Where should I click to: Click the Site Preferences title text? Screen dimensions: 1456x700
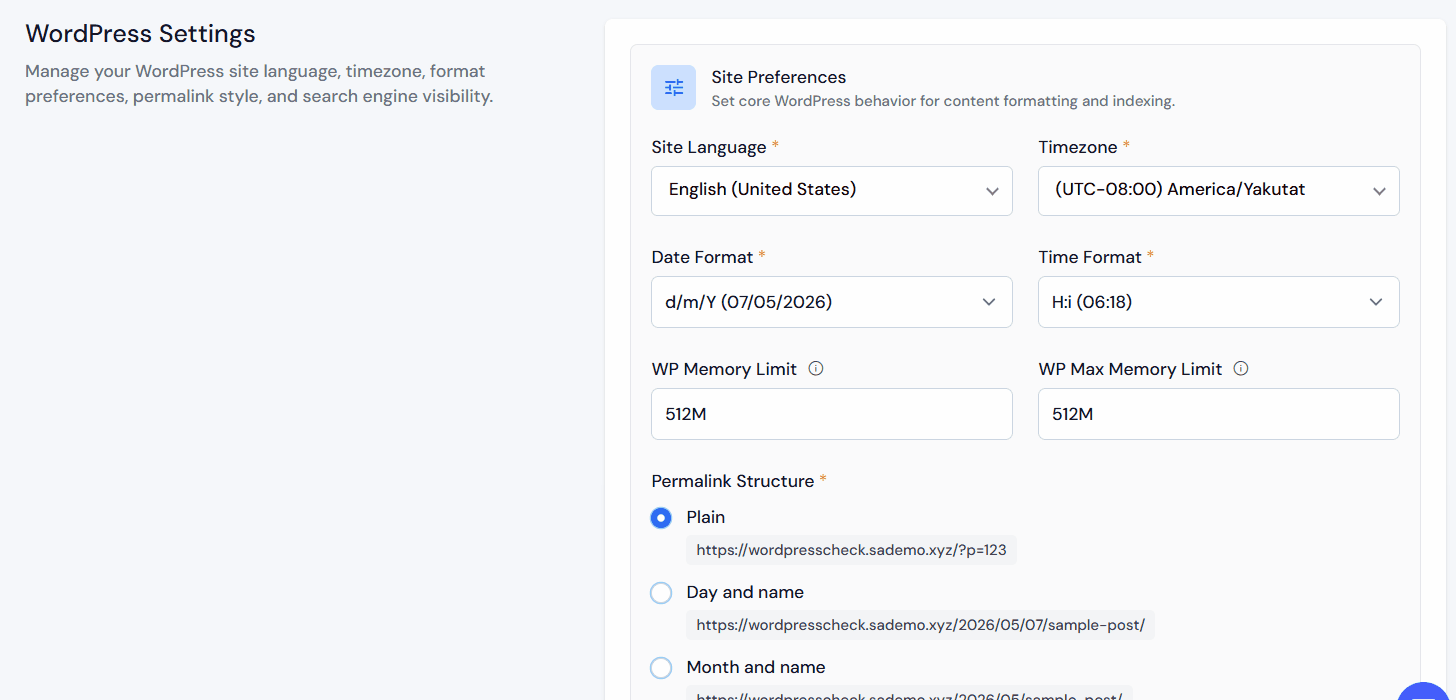[779, 77]
